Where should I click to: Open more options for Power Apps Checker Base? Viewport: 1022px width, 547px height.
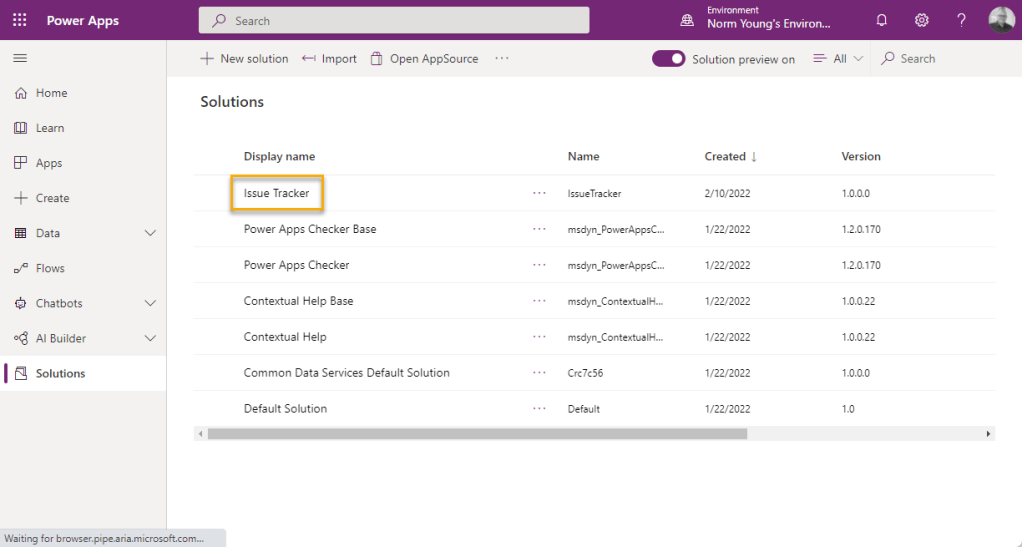pyautogui.click(x=539, y=229)
